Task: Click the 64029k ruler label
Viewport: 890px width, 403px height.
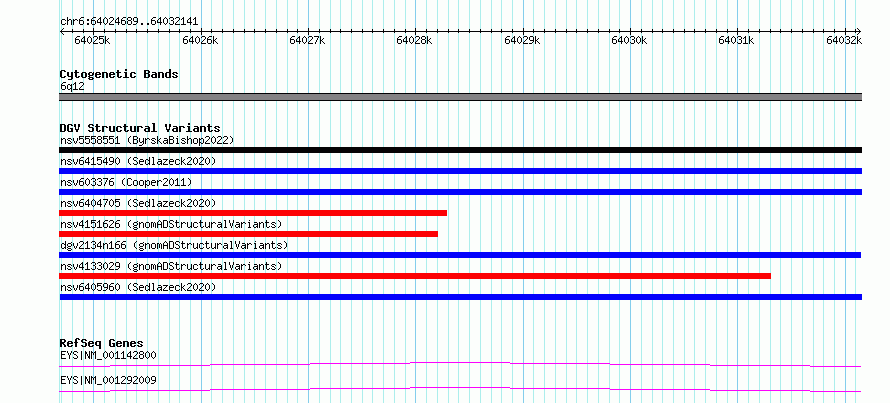Action: point(522,40)
